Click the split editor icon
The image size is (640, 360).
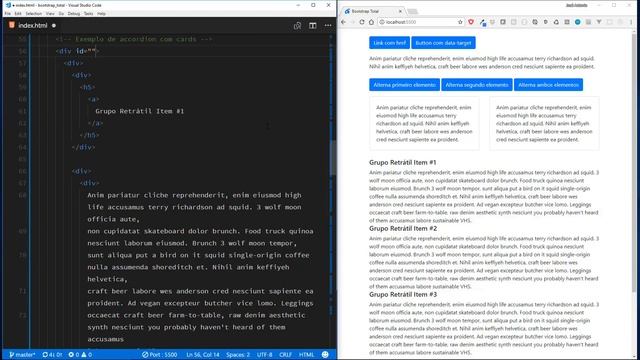[x=313, y=25]
